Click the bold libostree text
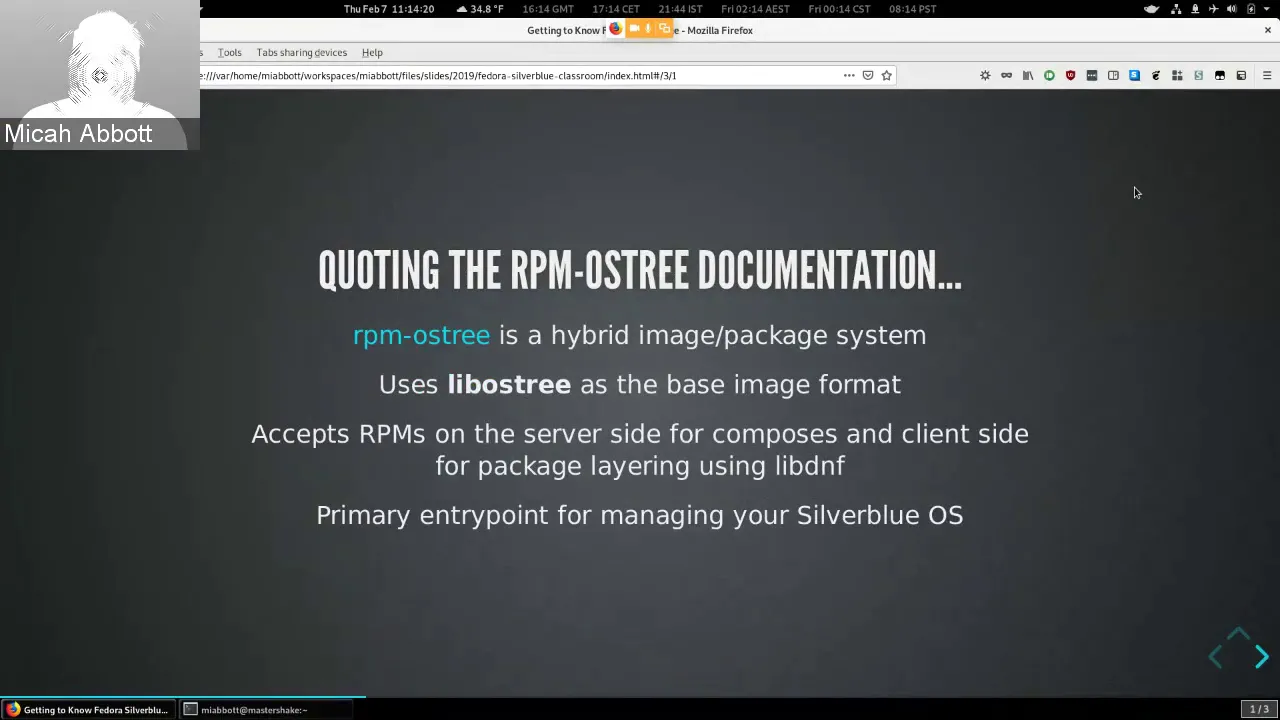The width and height of the screenshot is (1280, 720). (x=509, y=384)
